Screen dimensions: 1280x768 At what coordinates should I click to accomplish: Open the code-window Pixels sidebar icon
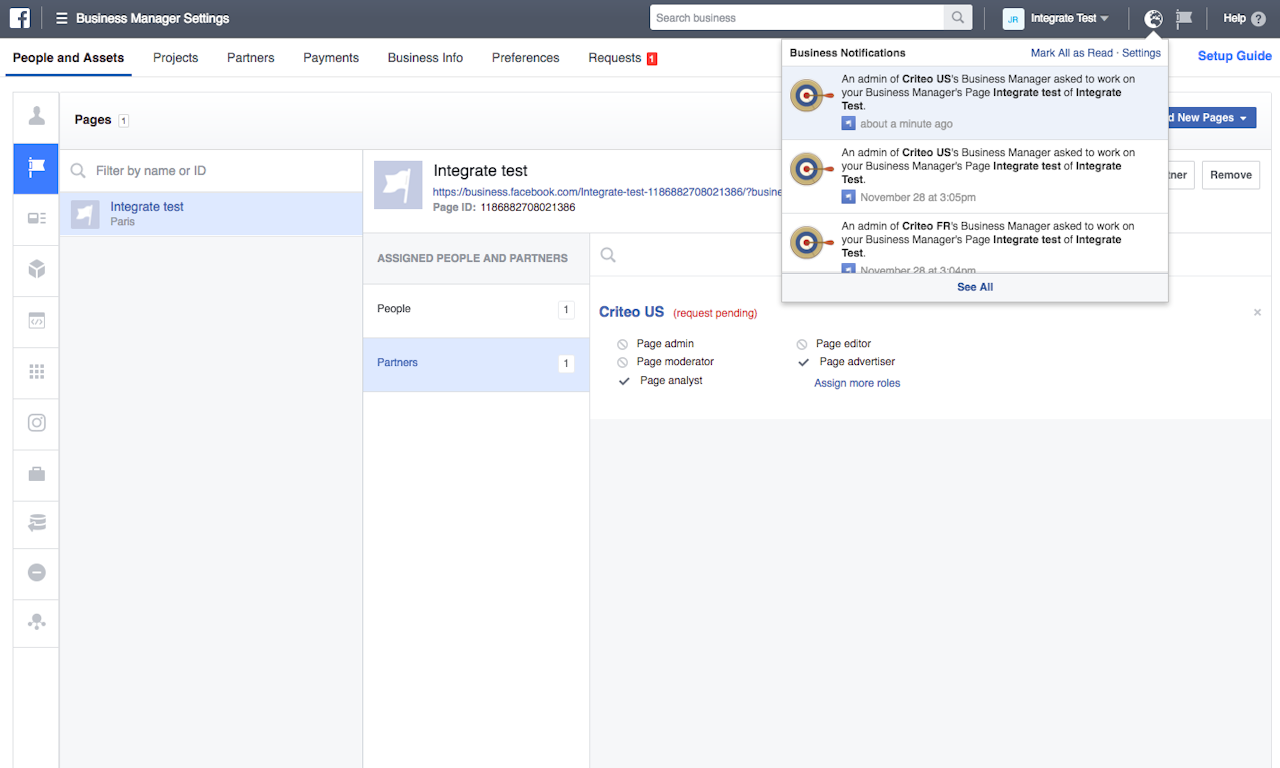[37, 321]
